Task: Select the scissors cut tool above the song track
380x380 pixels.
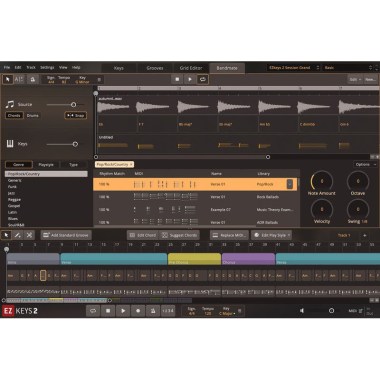Action: (29, 235)
